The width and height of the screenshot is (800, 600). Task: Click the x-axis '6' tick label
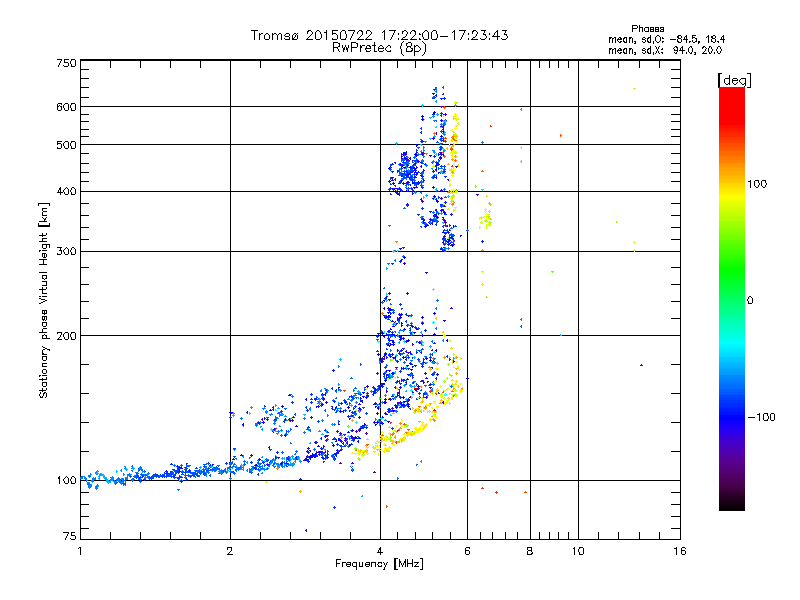[x=467, y=551]
